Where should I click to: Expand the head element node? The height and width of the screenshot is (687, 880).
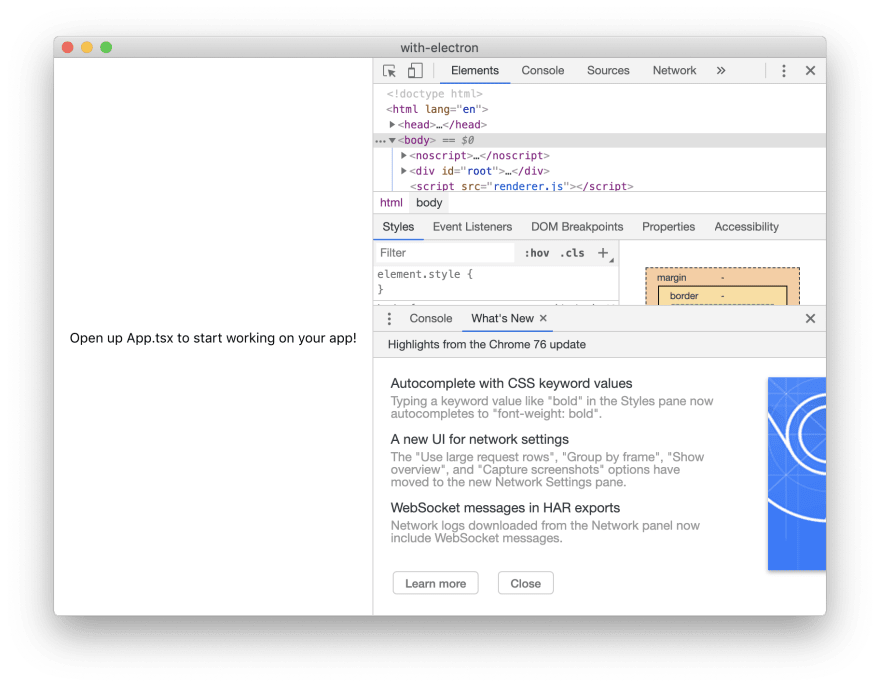tap(392, 125)
